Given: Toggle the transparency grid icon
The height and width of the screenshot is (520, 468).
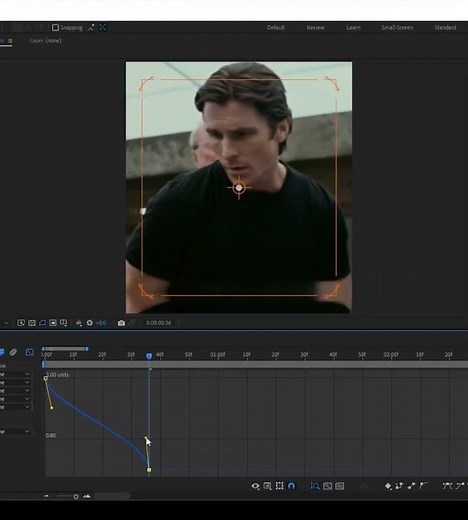Looking at the screenshot, I should pos(32,323).
